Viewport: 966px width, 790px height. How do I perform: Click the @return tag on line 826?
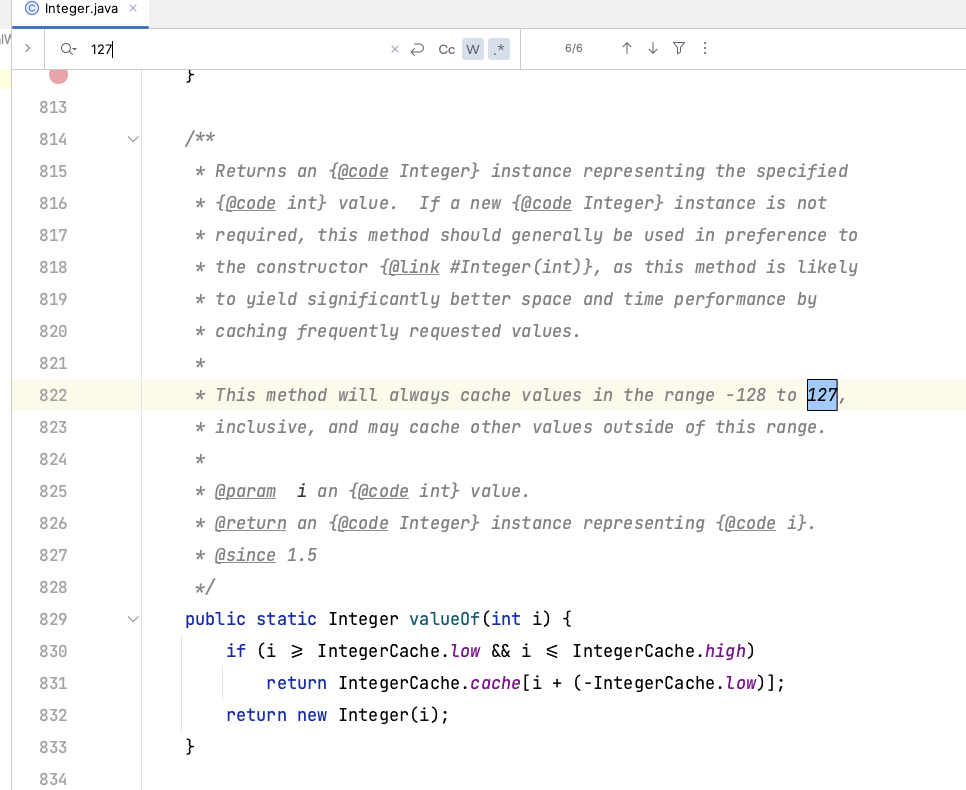pyautogui.click(x=250, y=523)
